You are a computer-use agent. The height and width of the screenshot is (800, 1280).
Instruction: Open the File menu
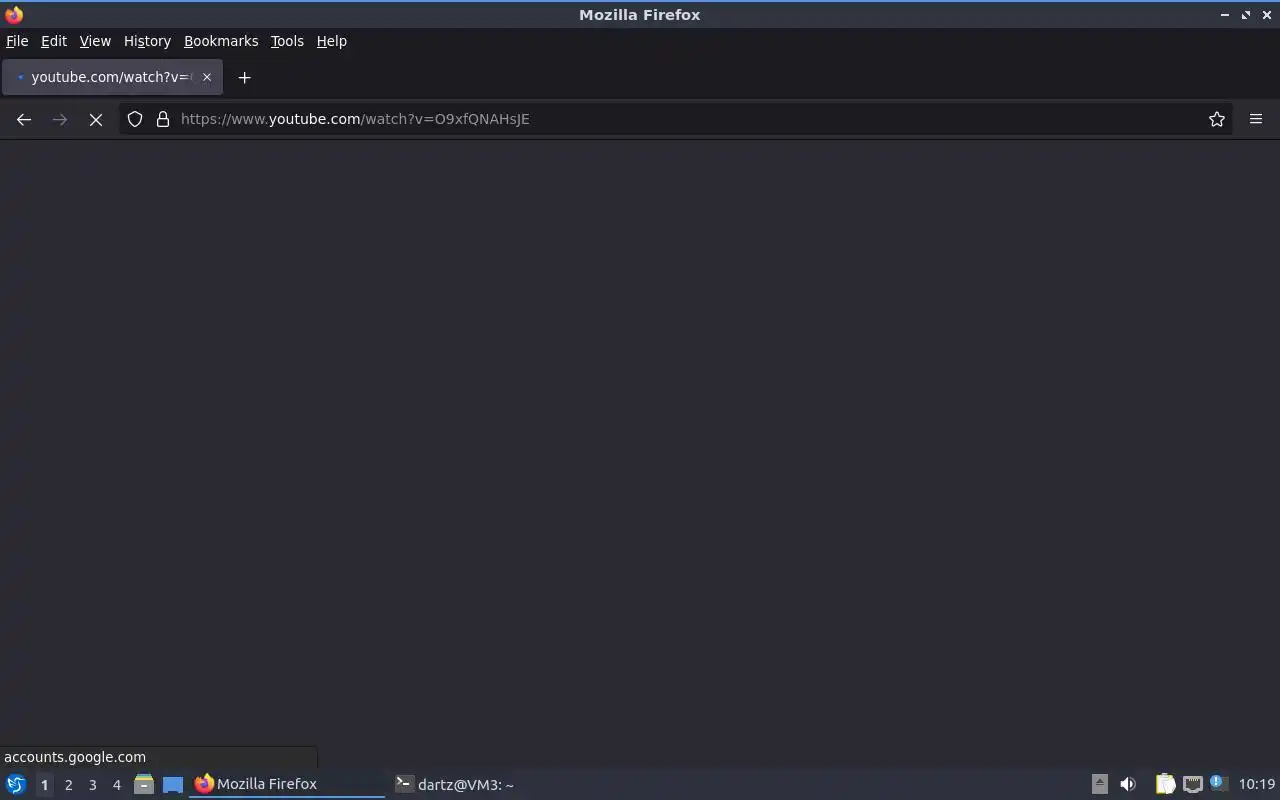coord(17,41)
